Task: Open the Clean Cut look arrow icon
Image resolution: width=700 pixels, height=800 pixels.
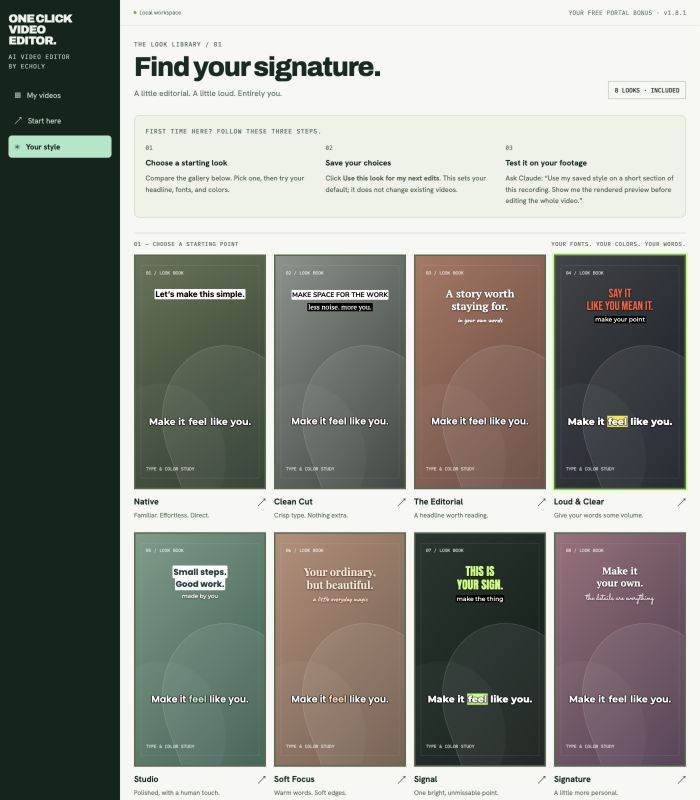Action: pyautogui.click(x=402, y=502)
